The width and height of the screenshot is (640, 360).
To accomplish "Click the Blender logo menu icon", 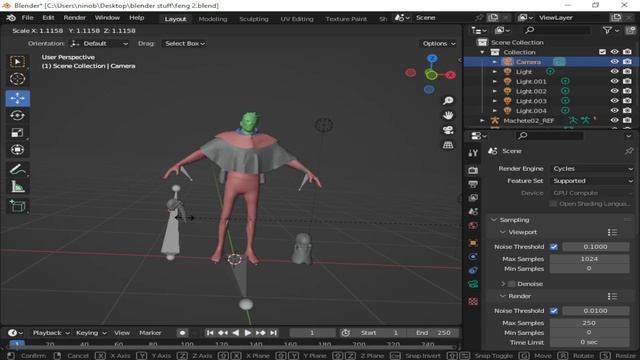I will (11, 18).
